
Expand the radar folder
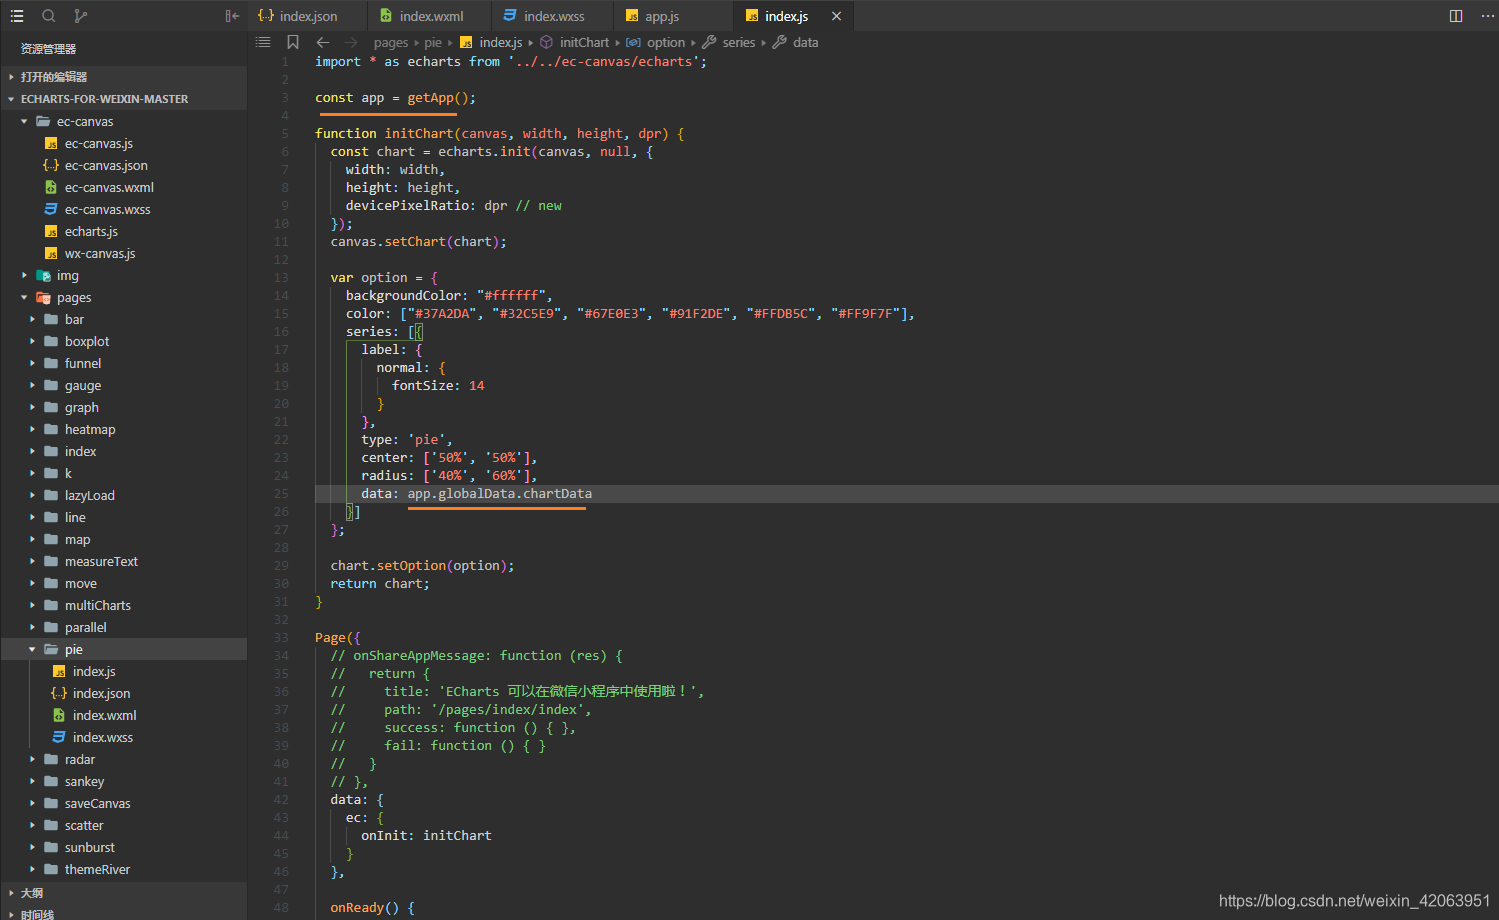click(124, 759)
